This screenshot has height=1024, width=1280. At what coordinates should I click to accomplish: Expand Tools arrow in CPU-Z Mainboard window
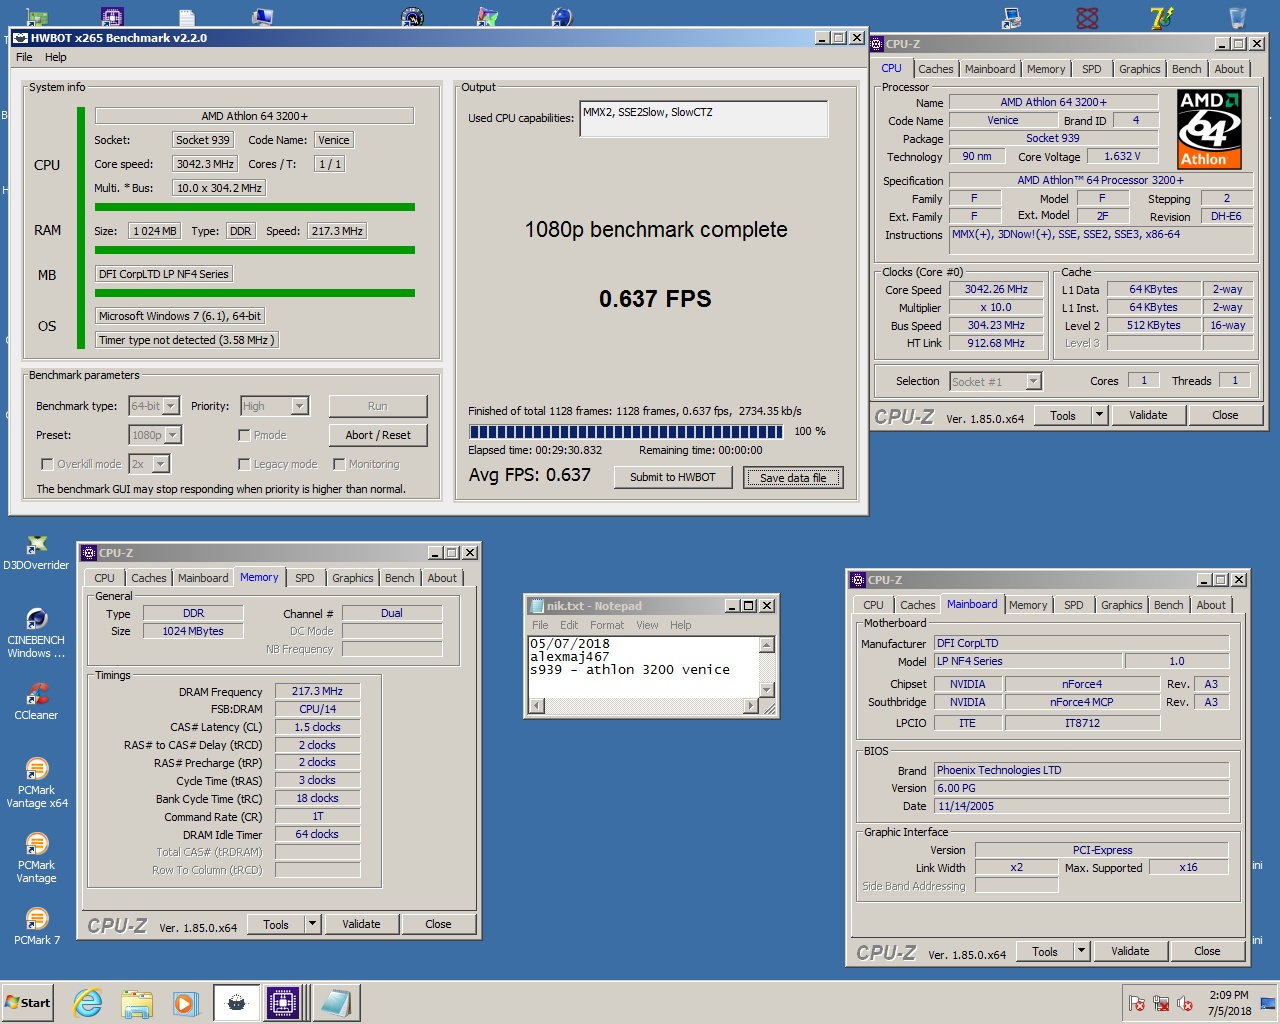point(1081,951)
